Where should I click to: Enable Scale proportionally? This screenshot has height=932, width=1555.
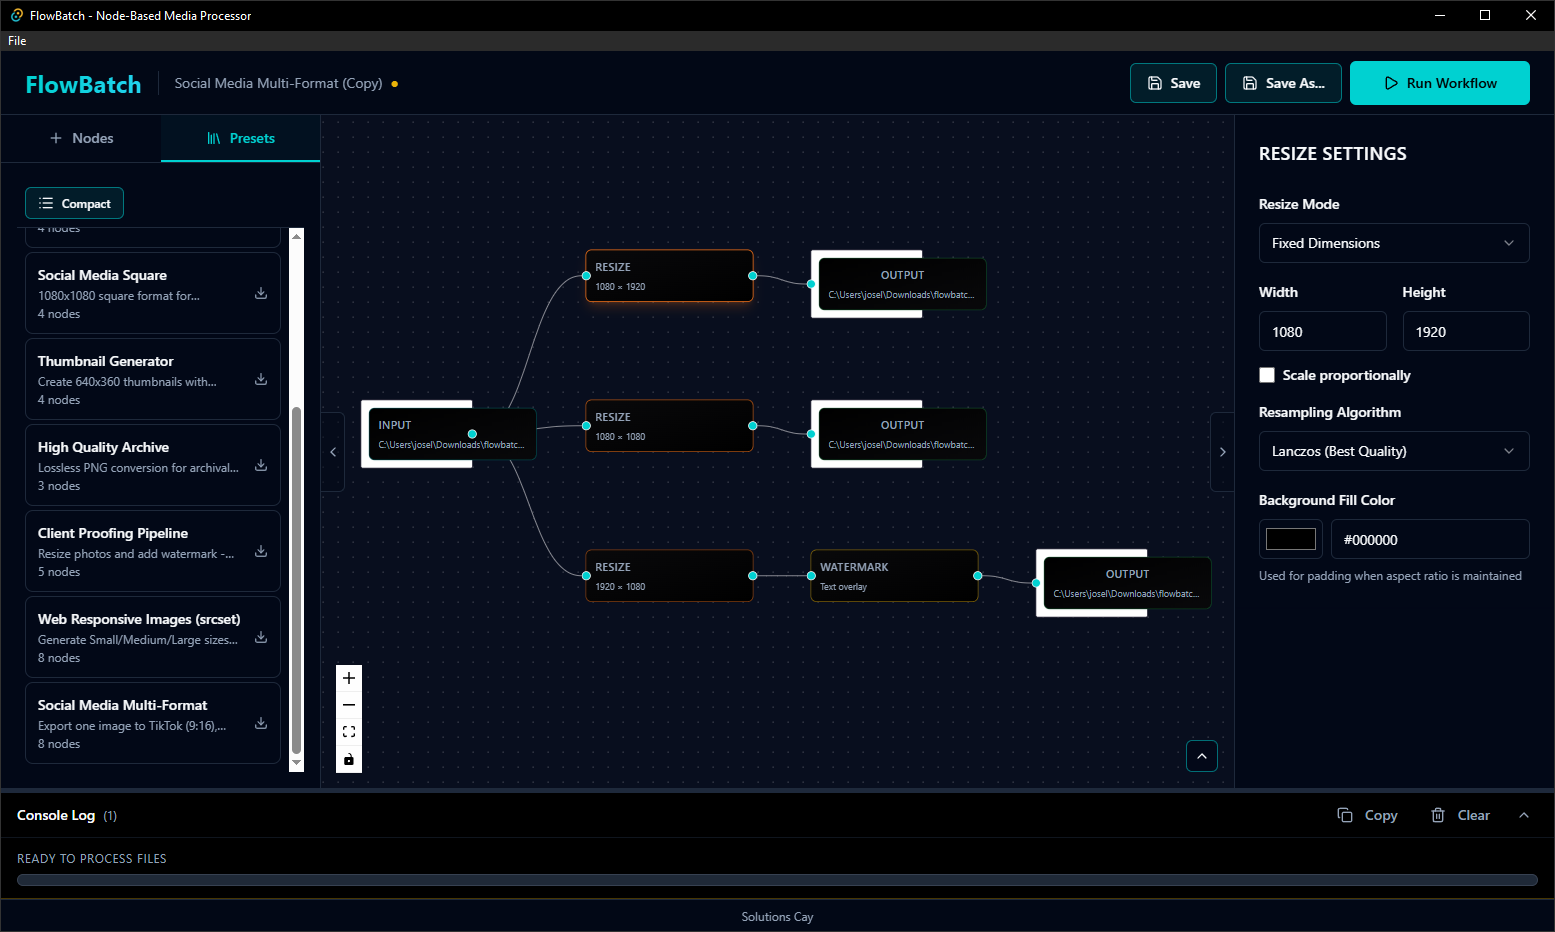pyautogui.click(x=1267, y=375)
